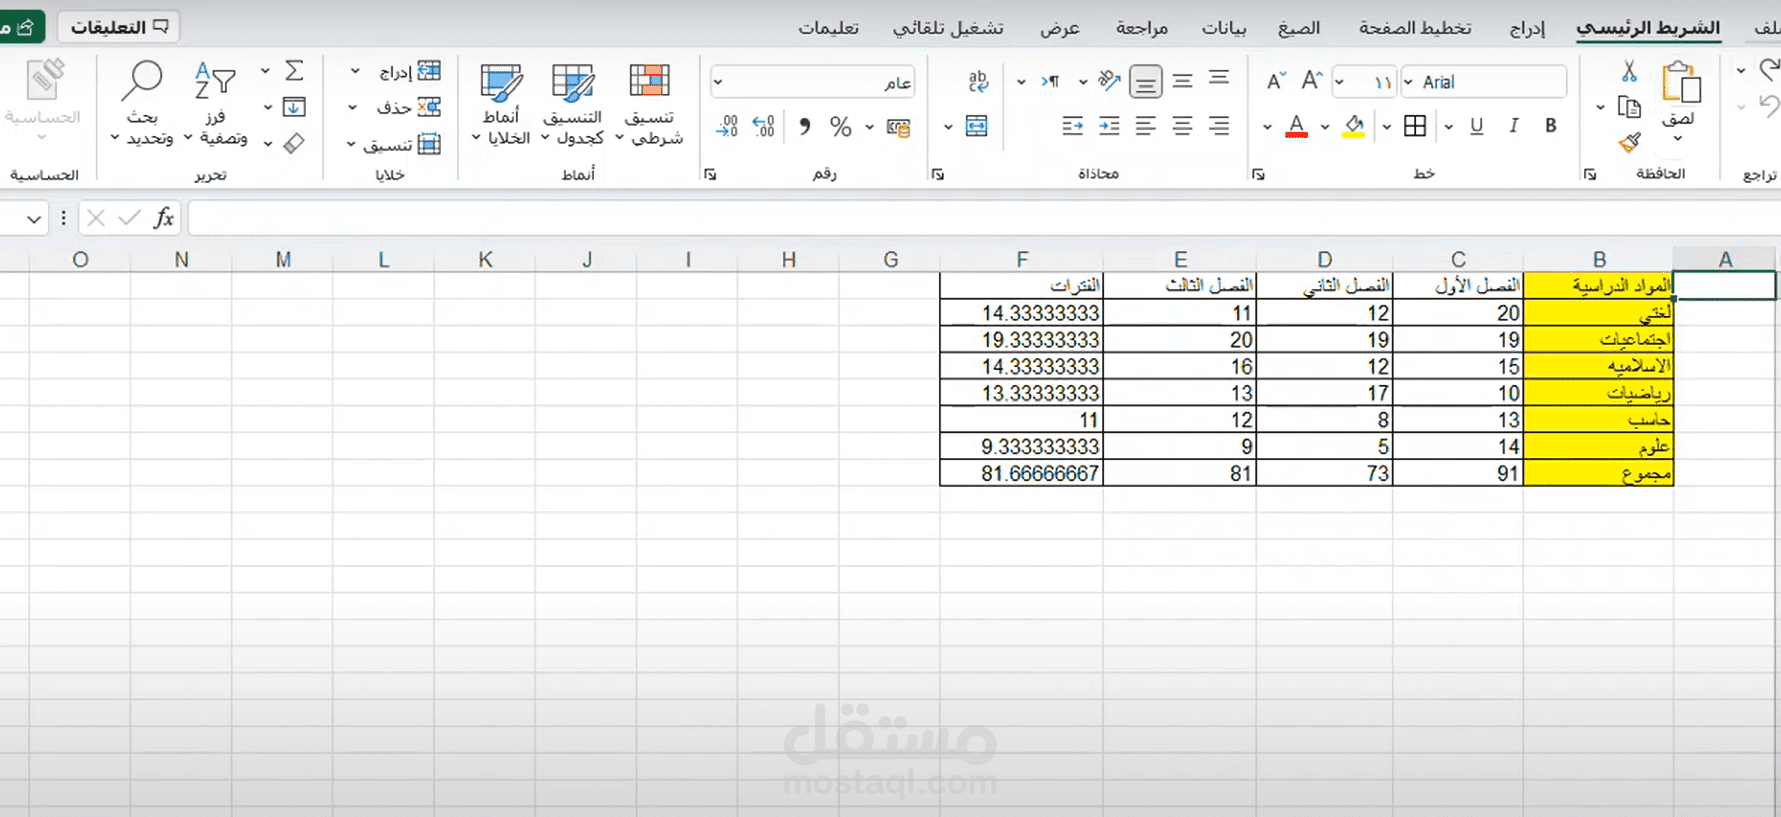Switch to تخطيط الصفحة tab
Viewport: 1781px width, 817px height.
[x=1414, y=28]
